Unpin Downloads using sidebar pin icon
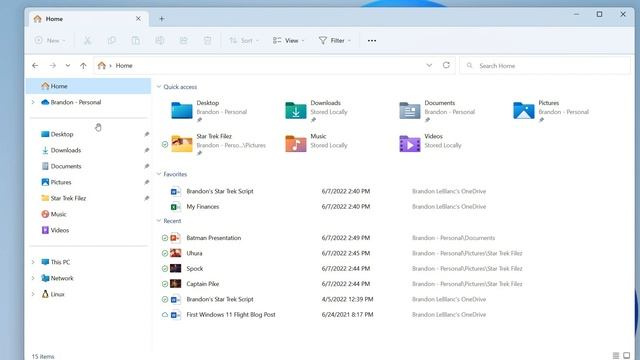The width and height of the screenshot is (640, 360). 146,150
